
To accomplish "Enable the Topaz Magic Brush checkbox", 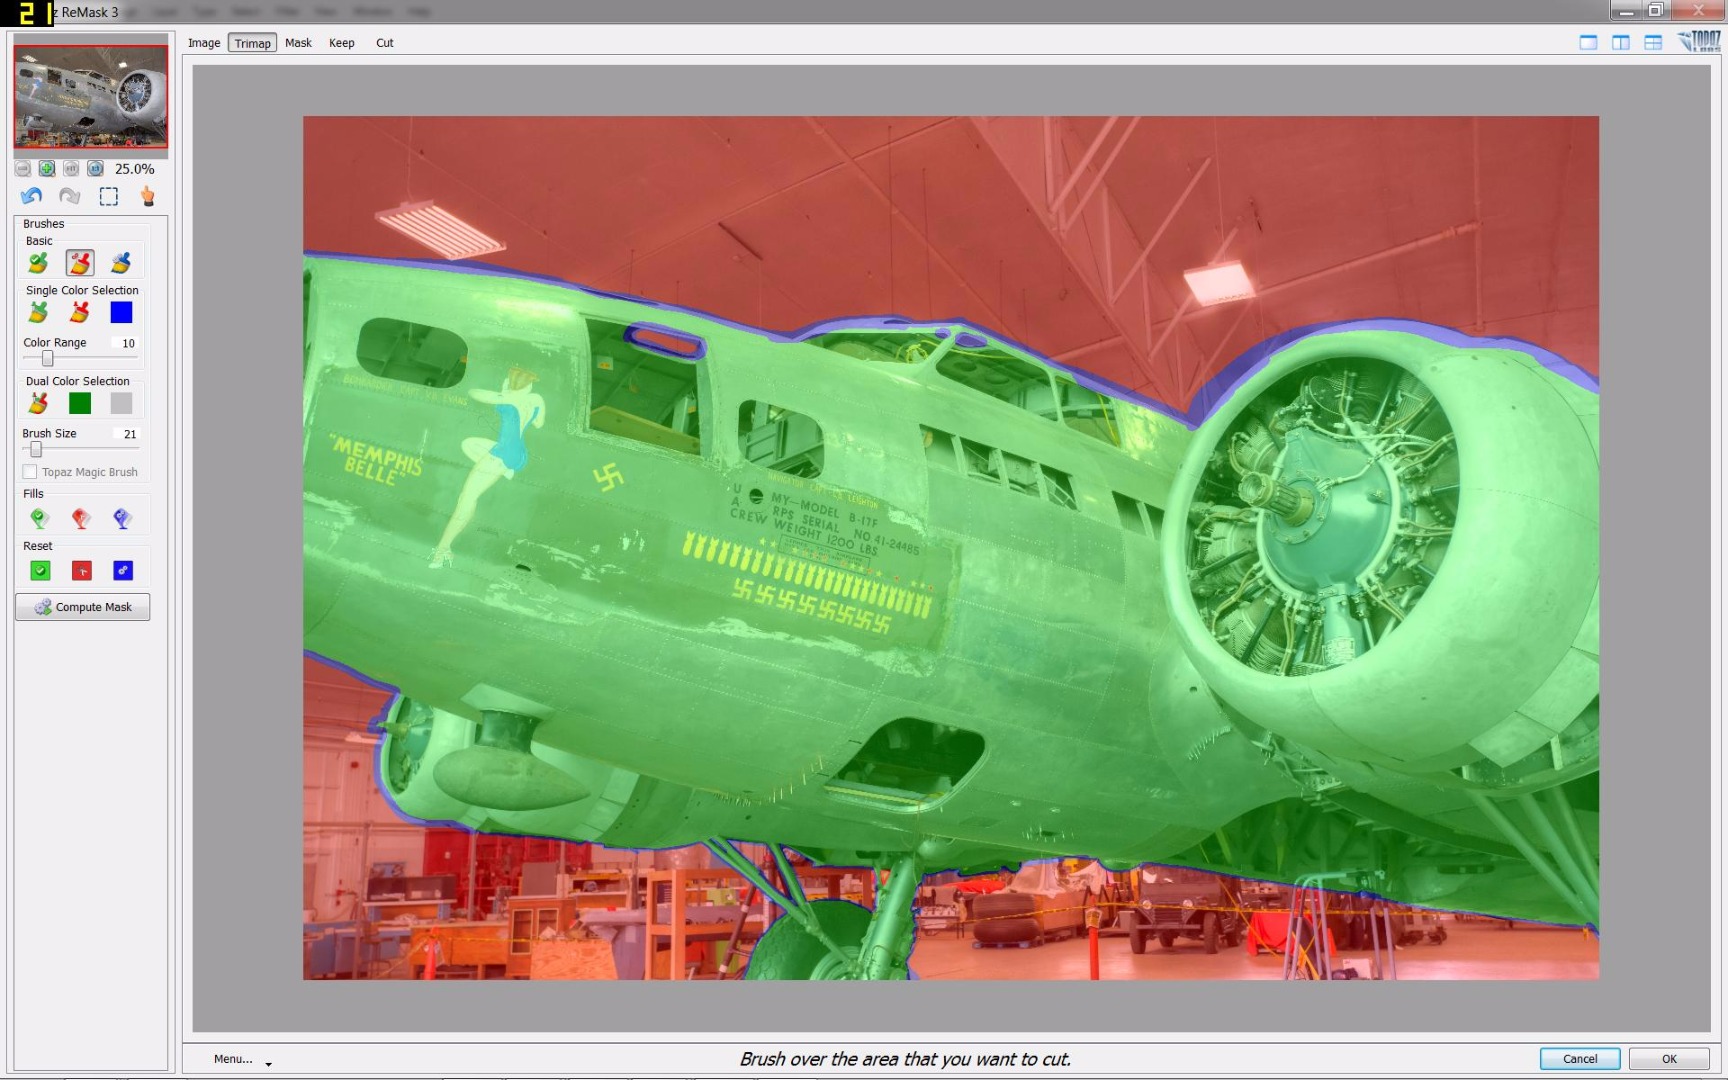I will 30,472.
